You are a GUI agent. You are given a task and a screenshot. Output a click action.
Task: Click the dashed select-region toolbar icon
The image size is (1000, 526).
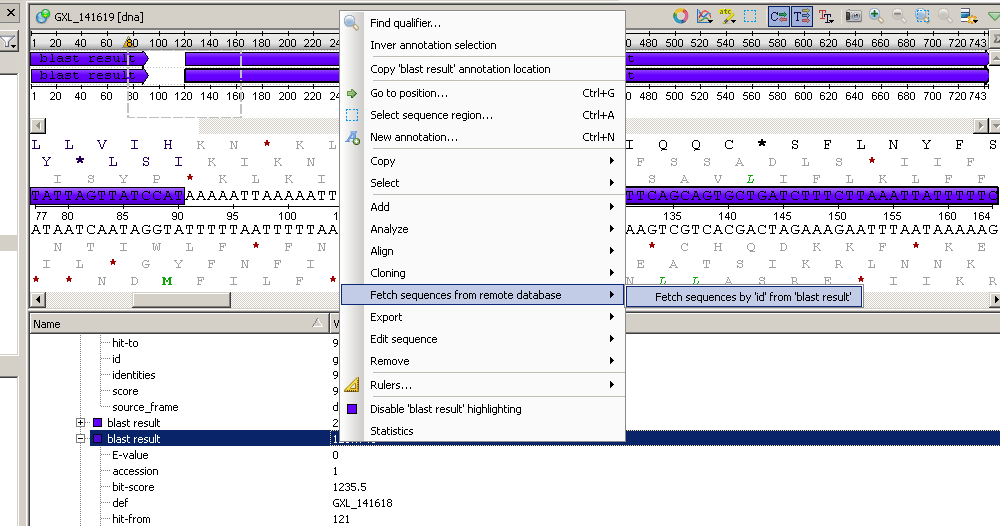[750, 16]
